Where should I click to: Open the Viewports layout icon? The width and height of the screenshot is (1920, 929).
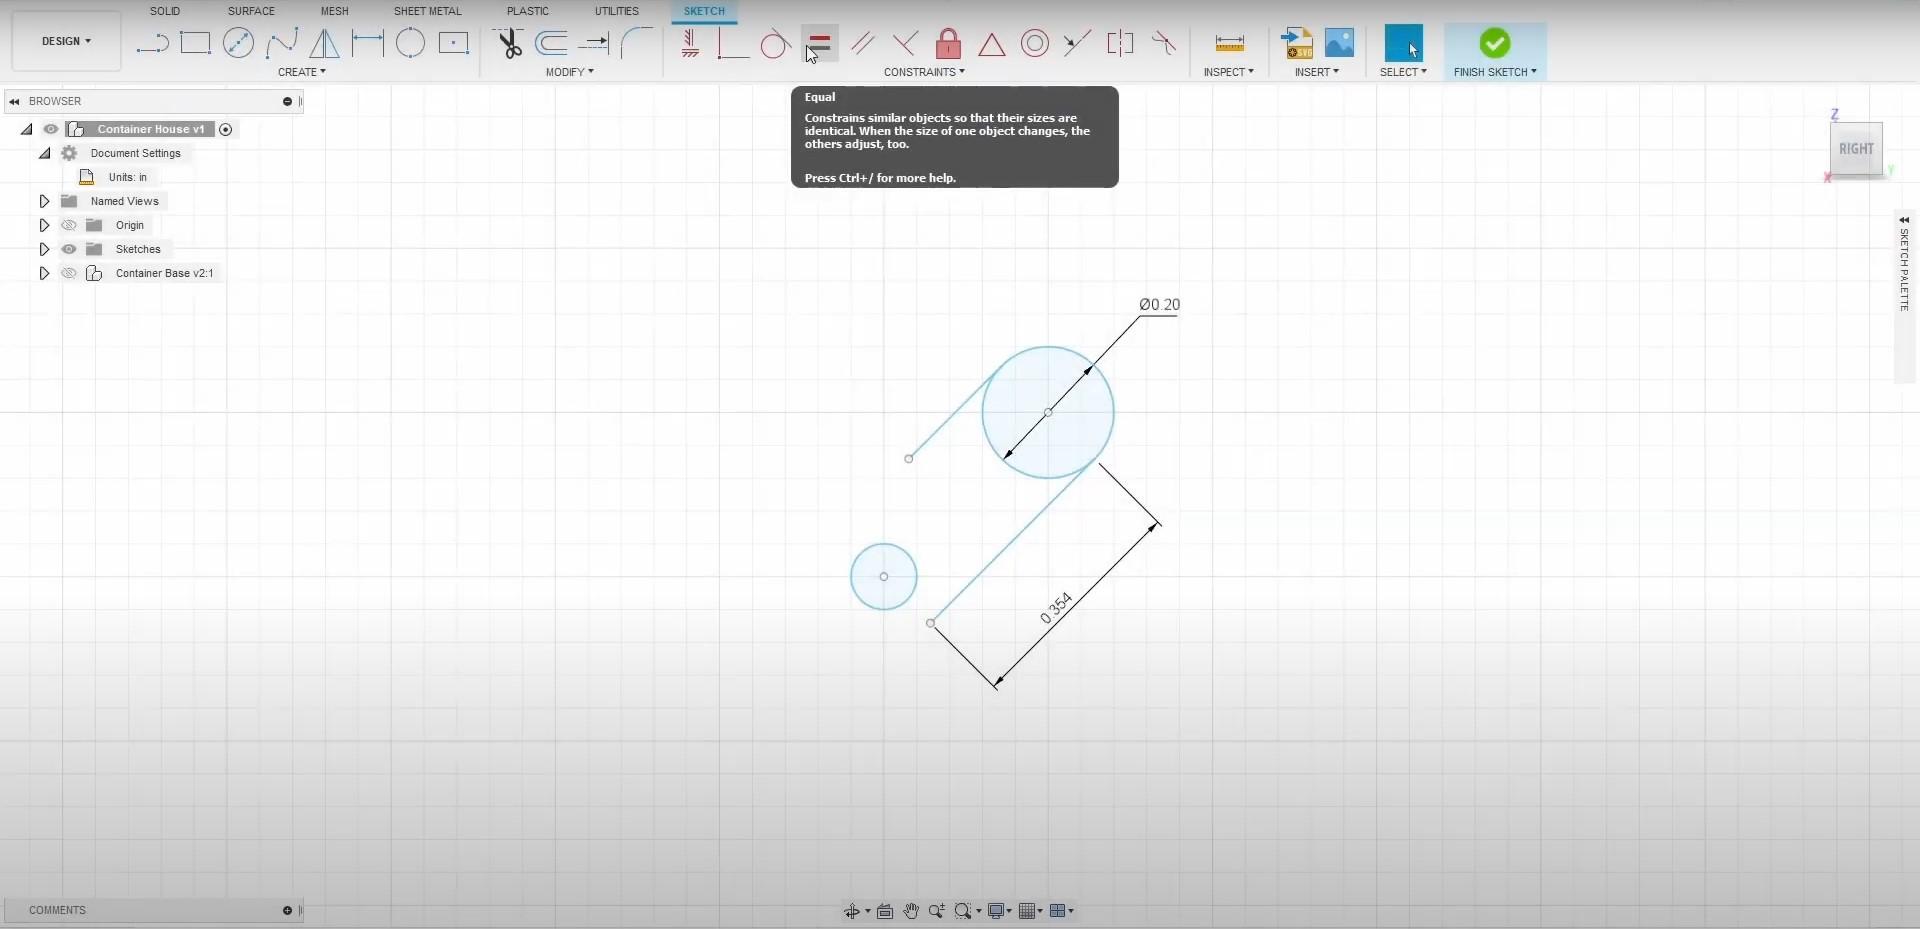tap(1058, 911)
